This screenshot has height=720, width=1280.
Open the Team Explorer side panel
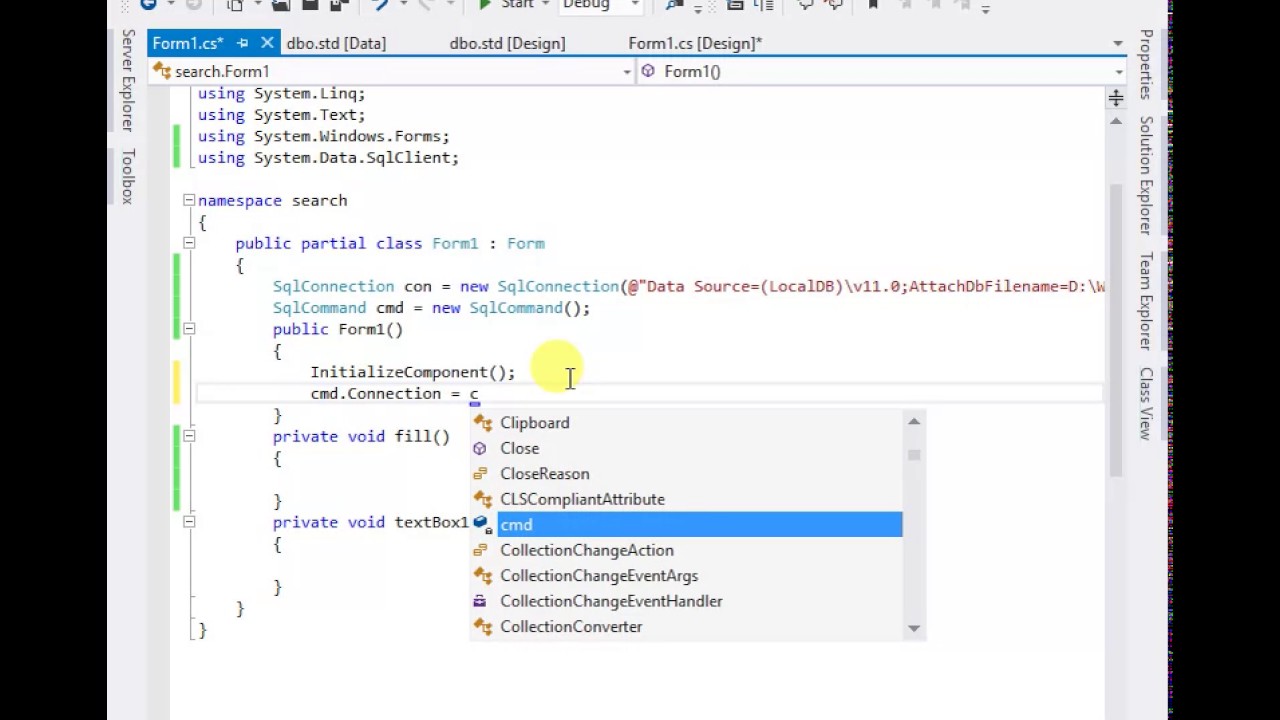(x=1146, y=301)
